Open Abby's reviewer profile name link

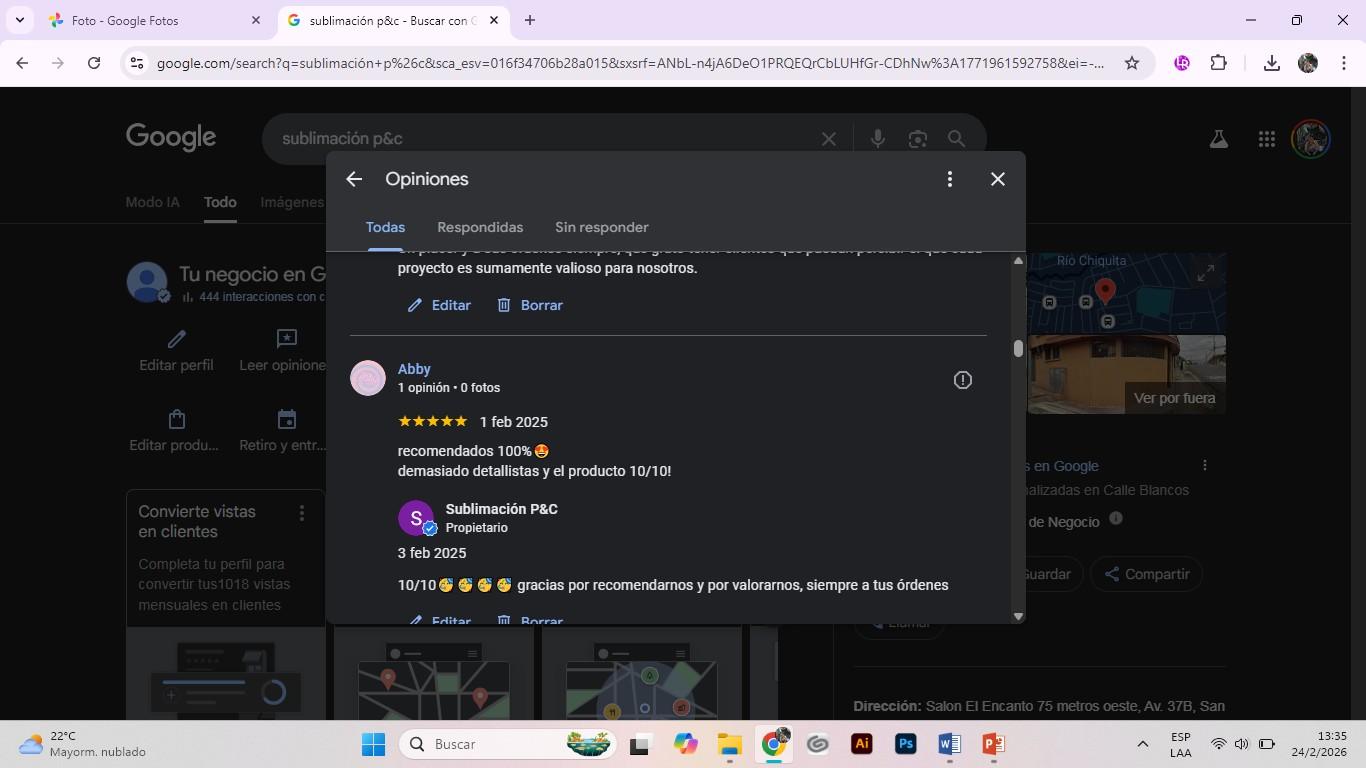point(414,369)
